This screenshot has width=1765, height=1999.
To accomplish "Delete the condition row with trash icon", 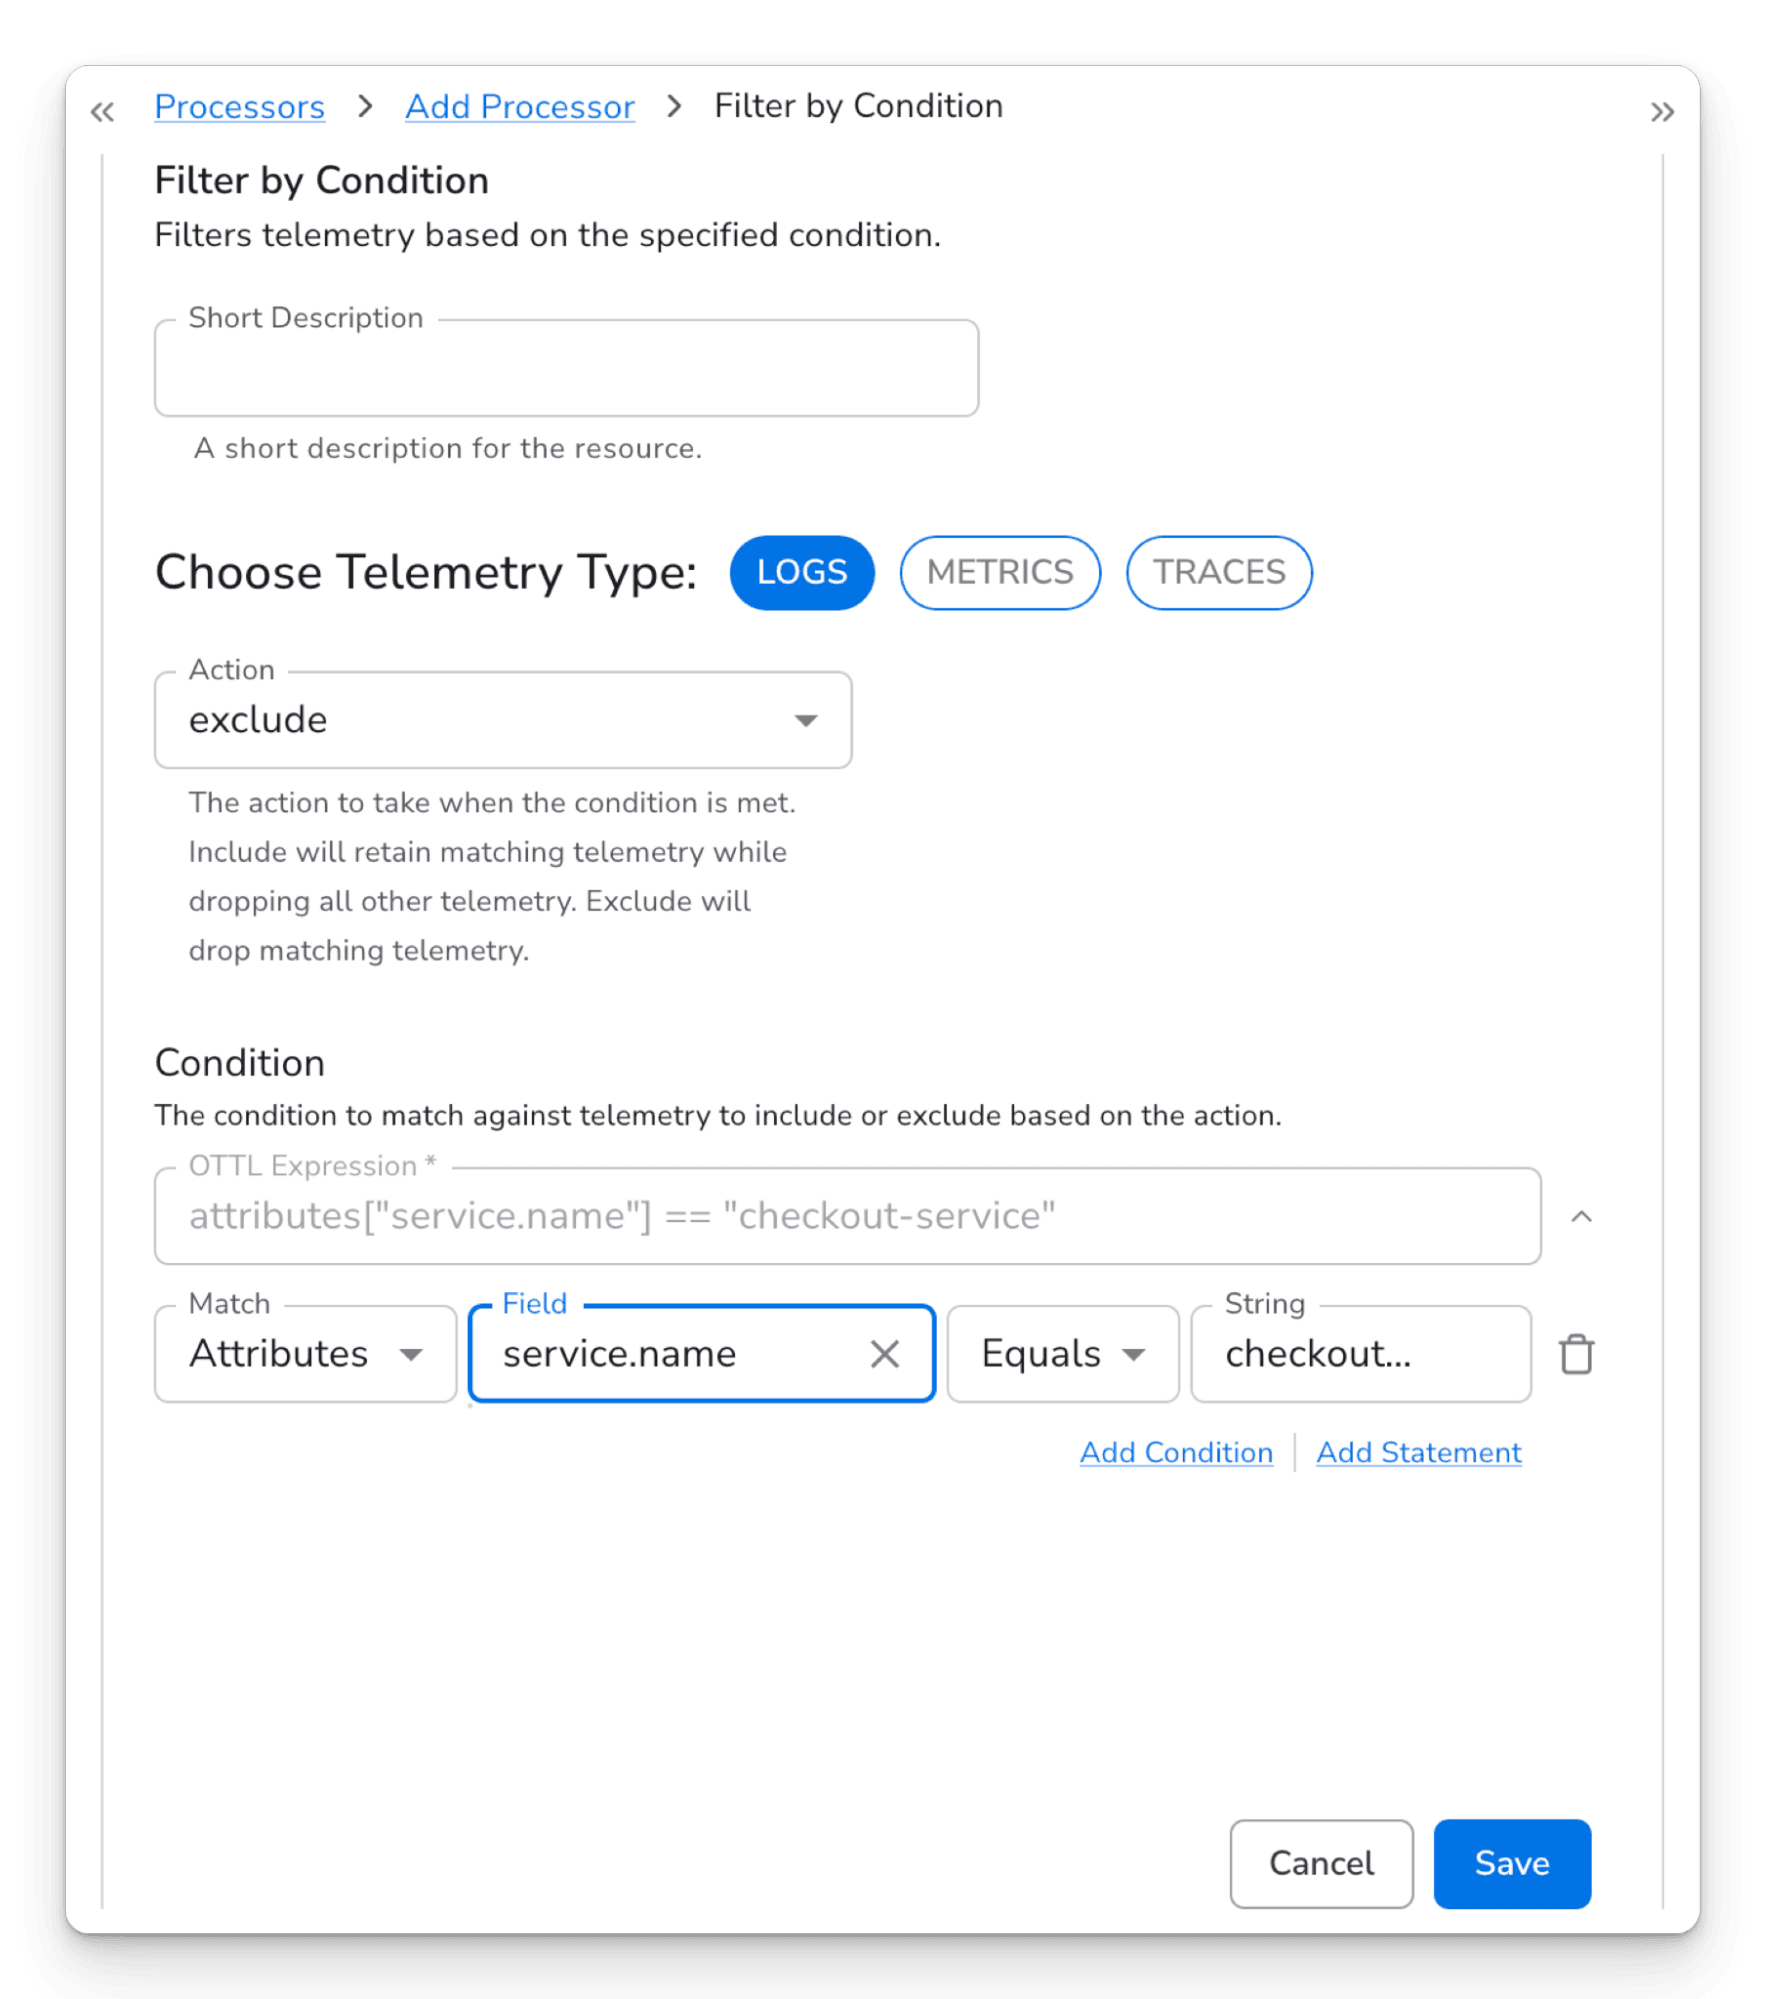I will (1576, 1355).
